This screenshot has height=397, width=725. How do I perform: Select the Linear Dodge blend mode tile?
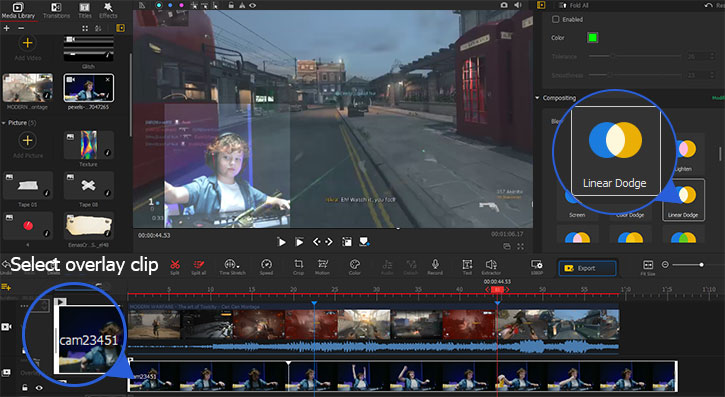pos(683,200)
